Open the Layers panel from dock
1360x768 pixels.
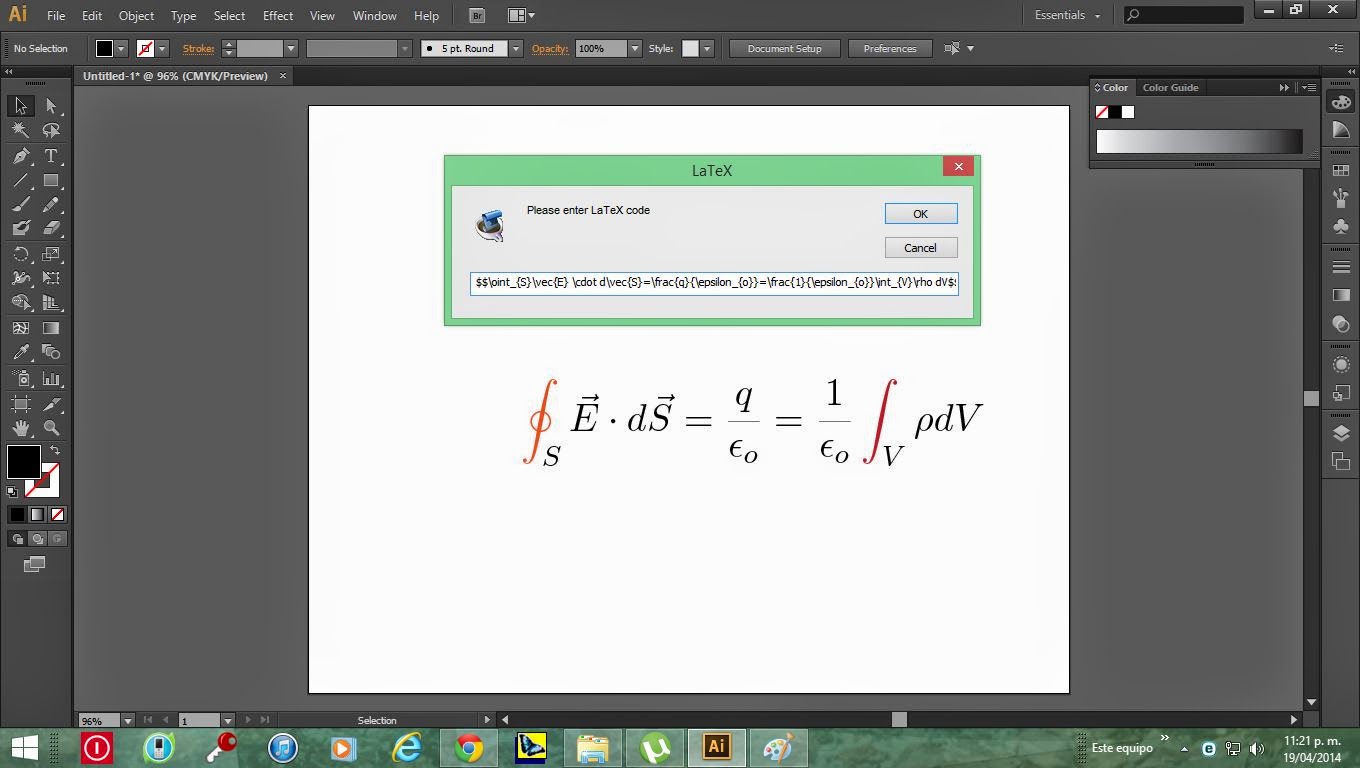click(1341, 433)
